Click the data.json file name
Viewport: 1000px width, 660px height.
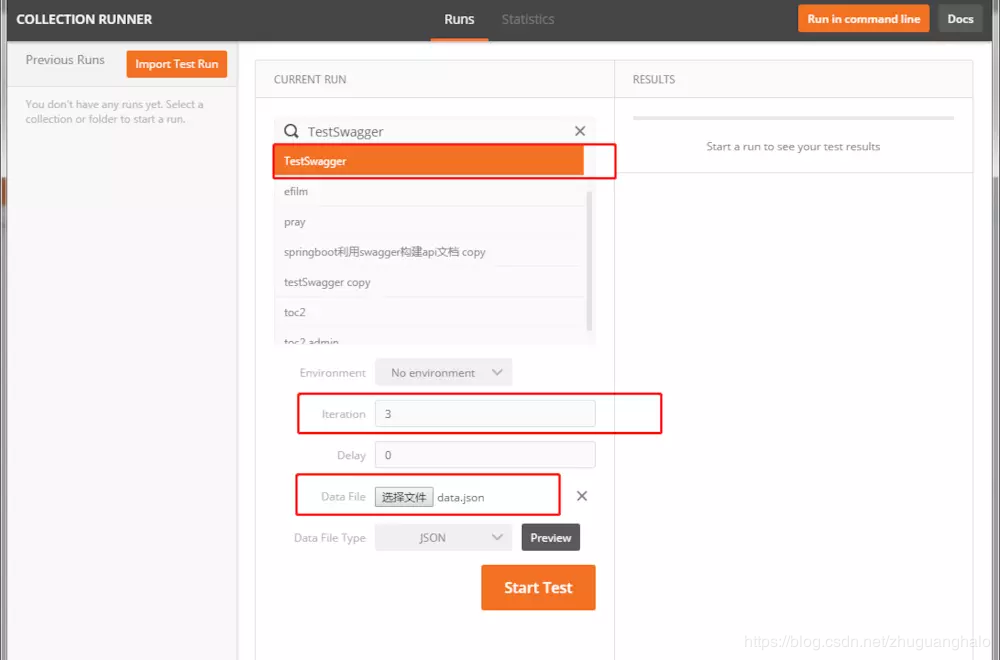pos(460,497)
